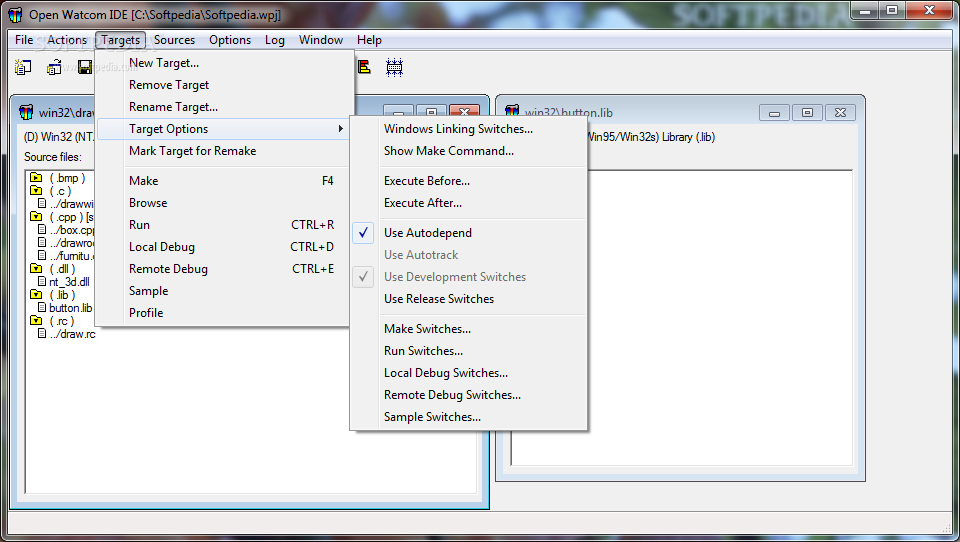
Task: Open the Help menu
Action: (369, 40)
